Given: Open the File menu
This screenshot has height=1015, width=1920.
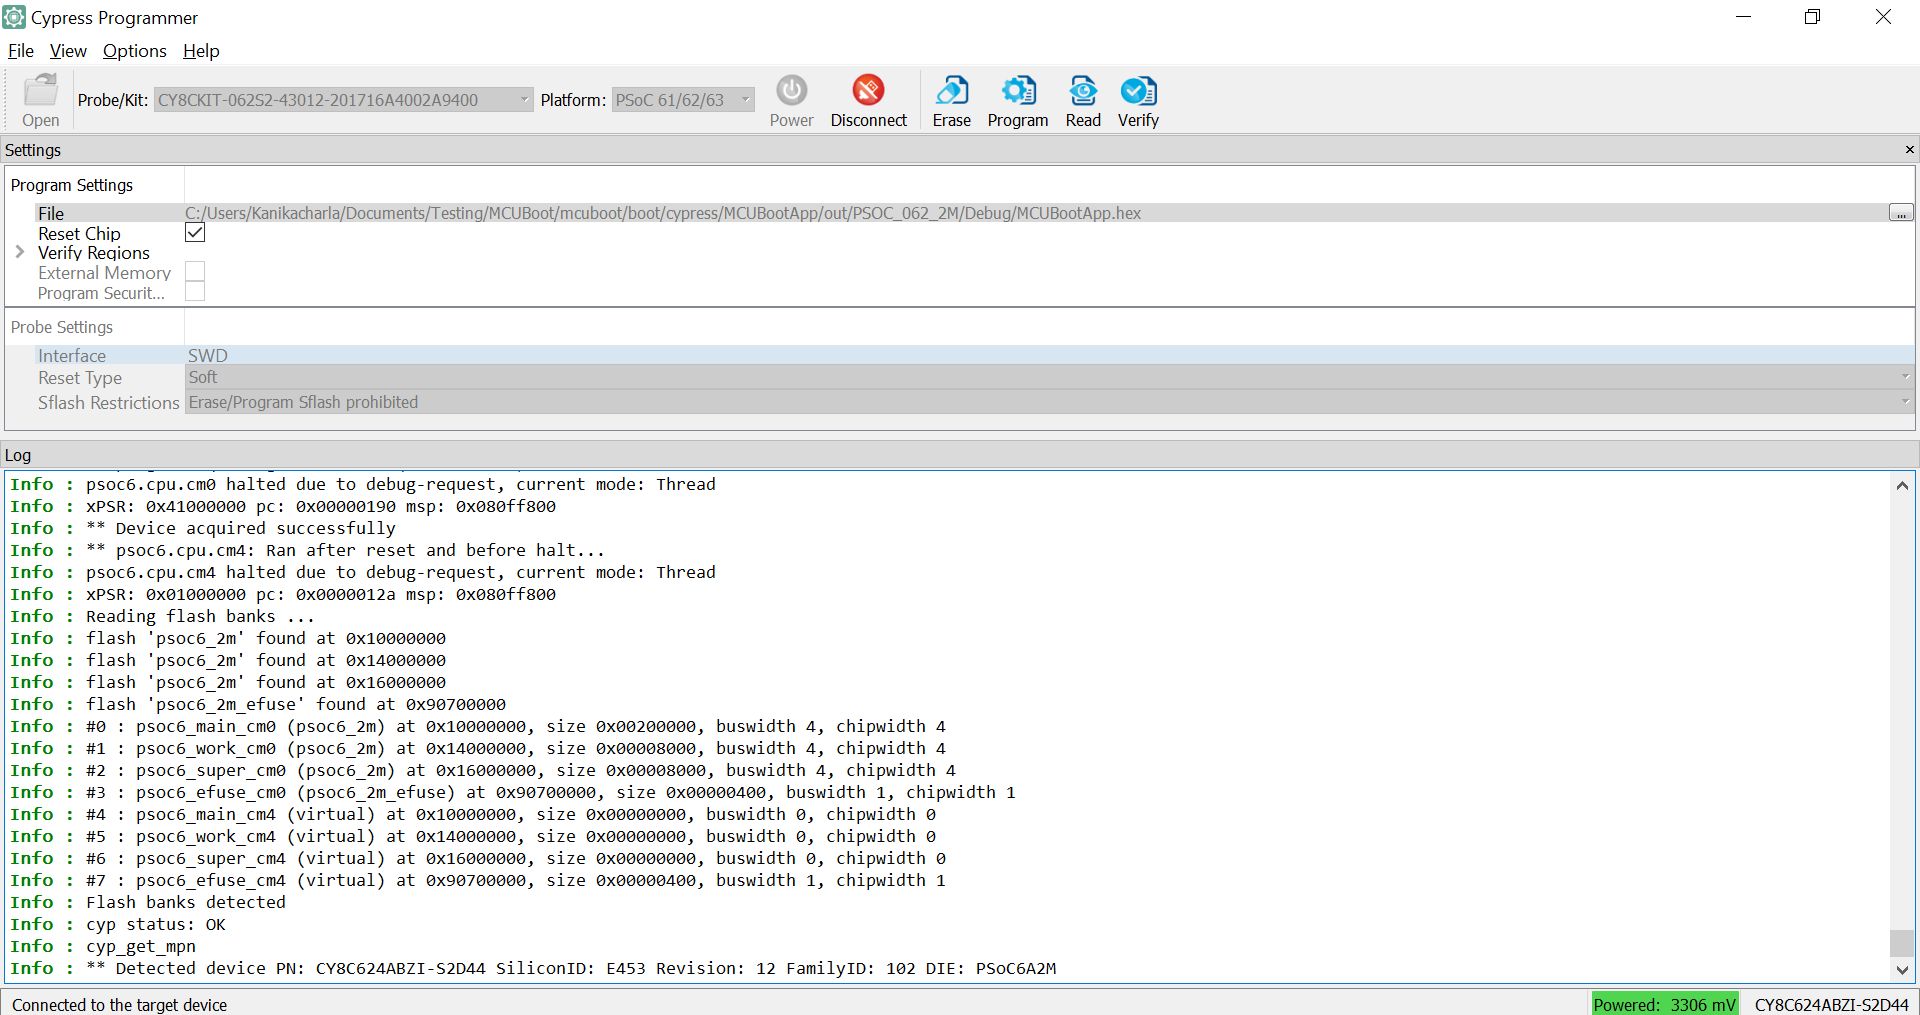Looking at the screenshot, I should pyautogui.click(x=21, y=51).
